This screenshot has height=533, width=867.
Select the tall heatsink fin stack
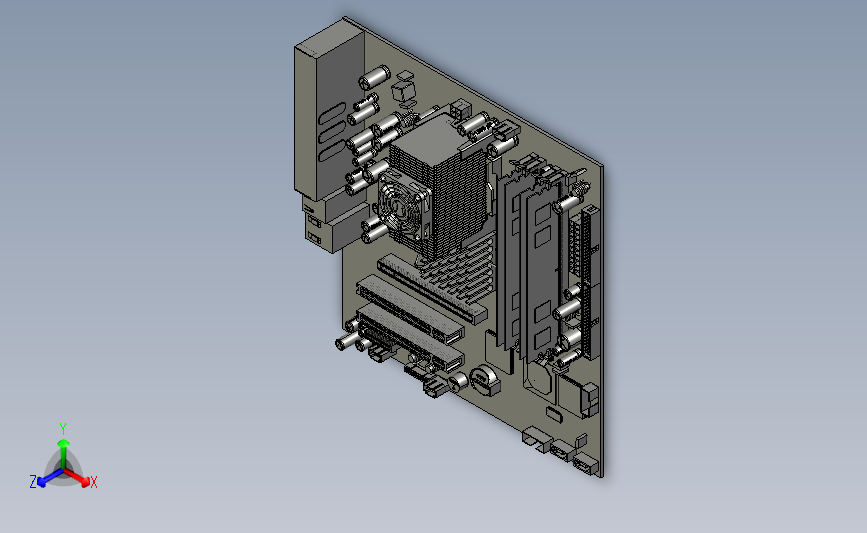438,185
